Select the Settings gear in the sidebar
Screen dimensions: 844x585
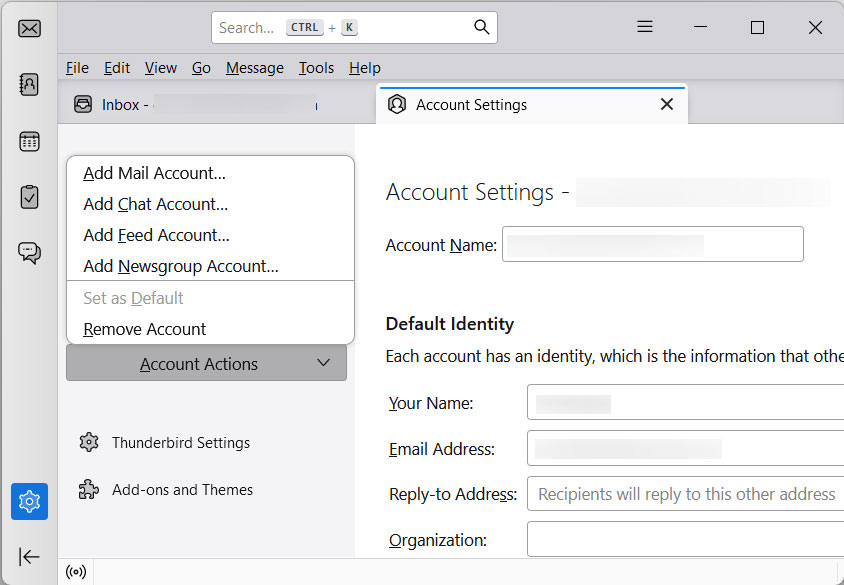(x=29, y=501)
